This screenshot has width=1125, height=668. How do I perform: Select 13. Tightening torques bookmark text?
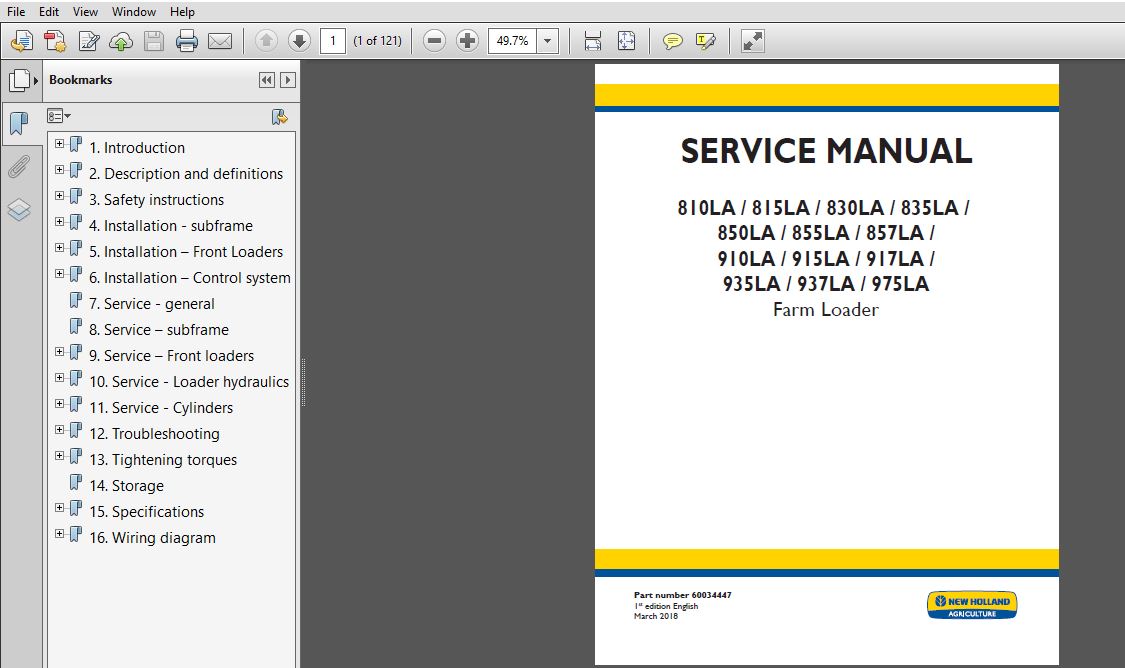(x=163, y=460)
